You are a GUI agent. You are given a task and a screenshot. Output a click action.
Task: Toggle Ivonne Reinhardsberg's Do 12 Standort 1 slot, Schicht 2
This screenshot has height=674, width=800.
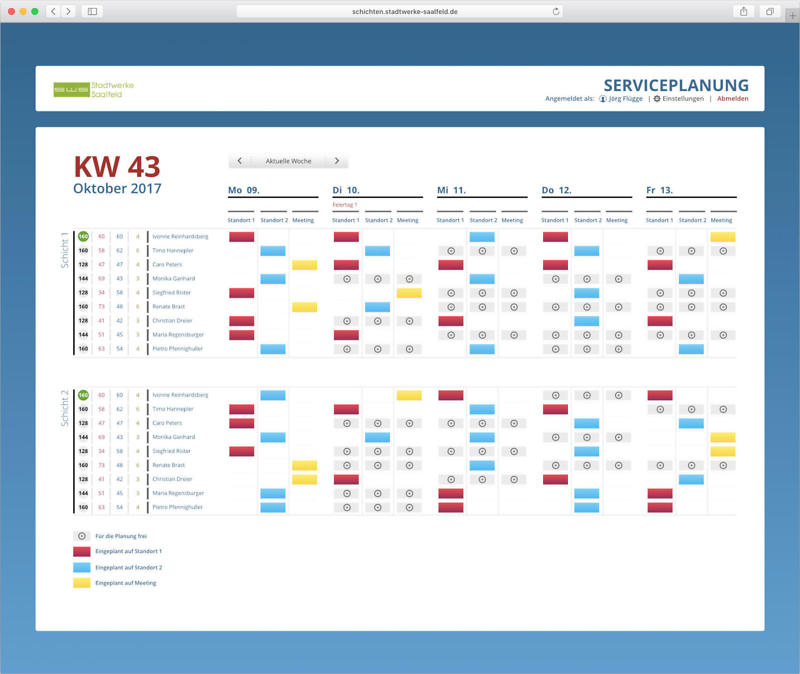[x=555, y=396]
